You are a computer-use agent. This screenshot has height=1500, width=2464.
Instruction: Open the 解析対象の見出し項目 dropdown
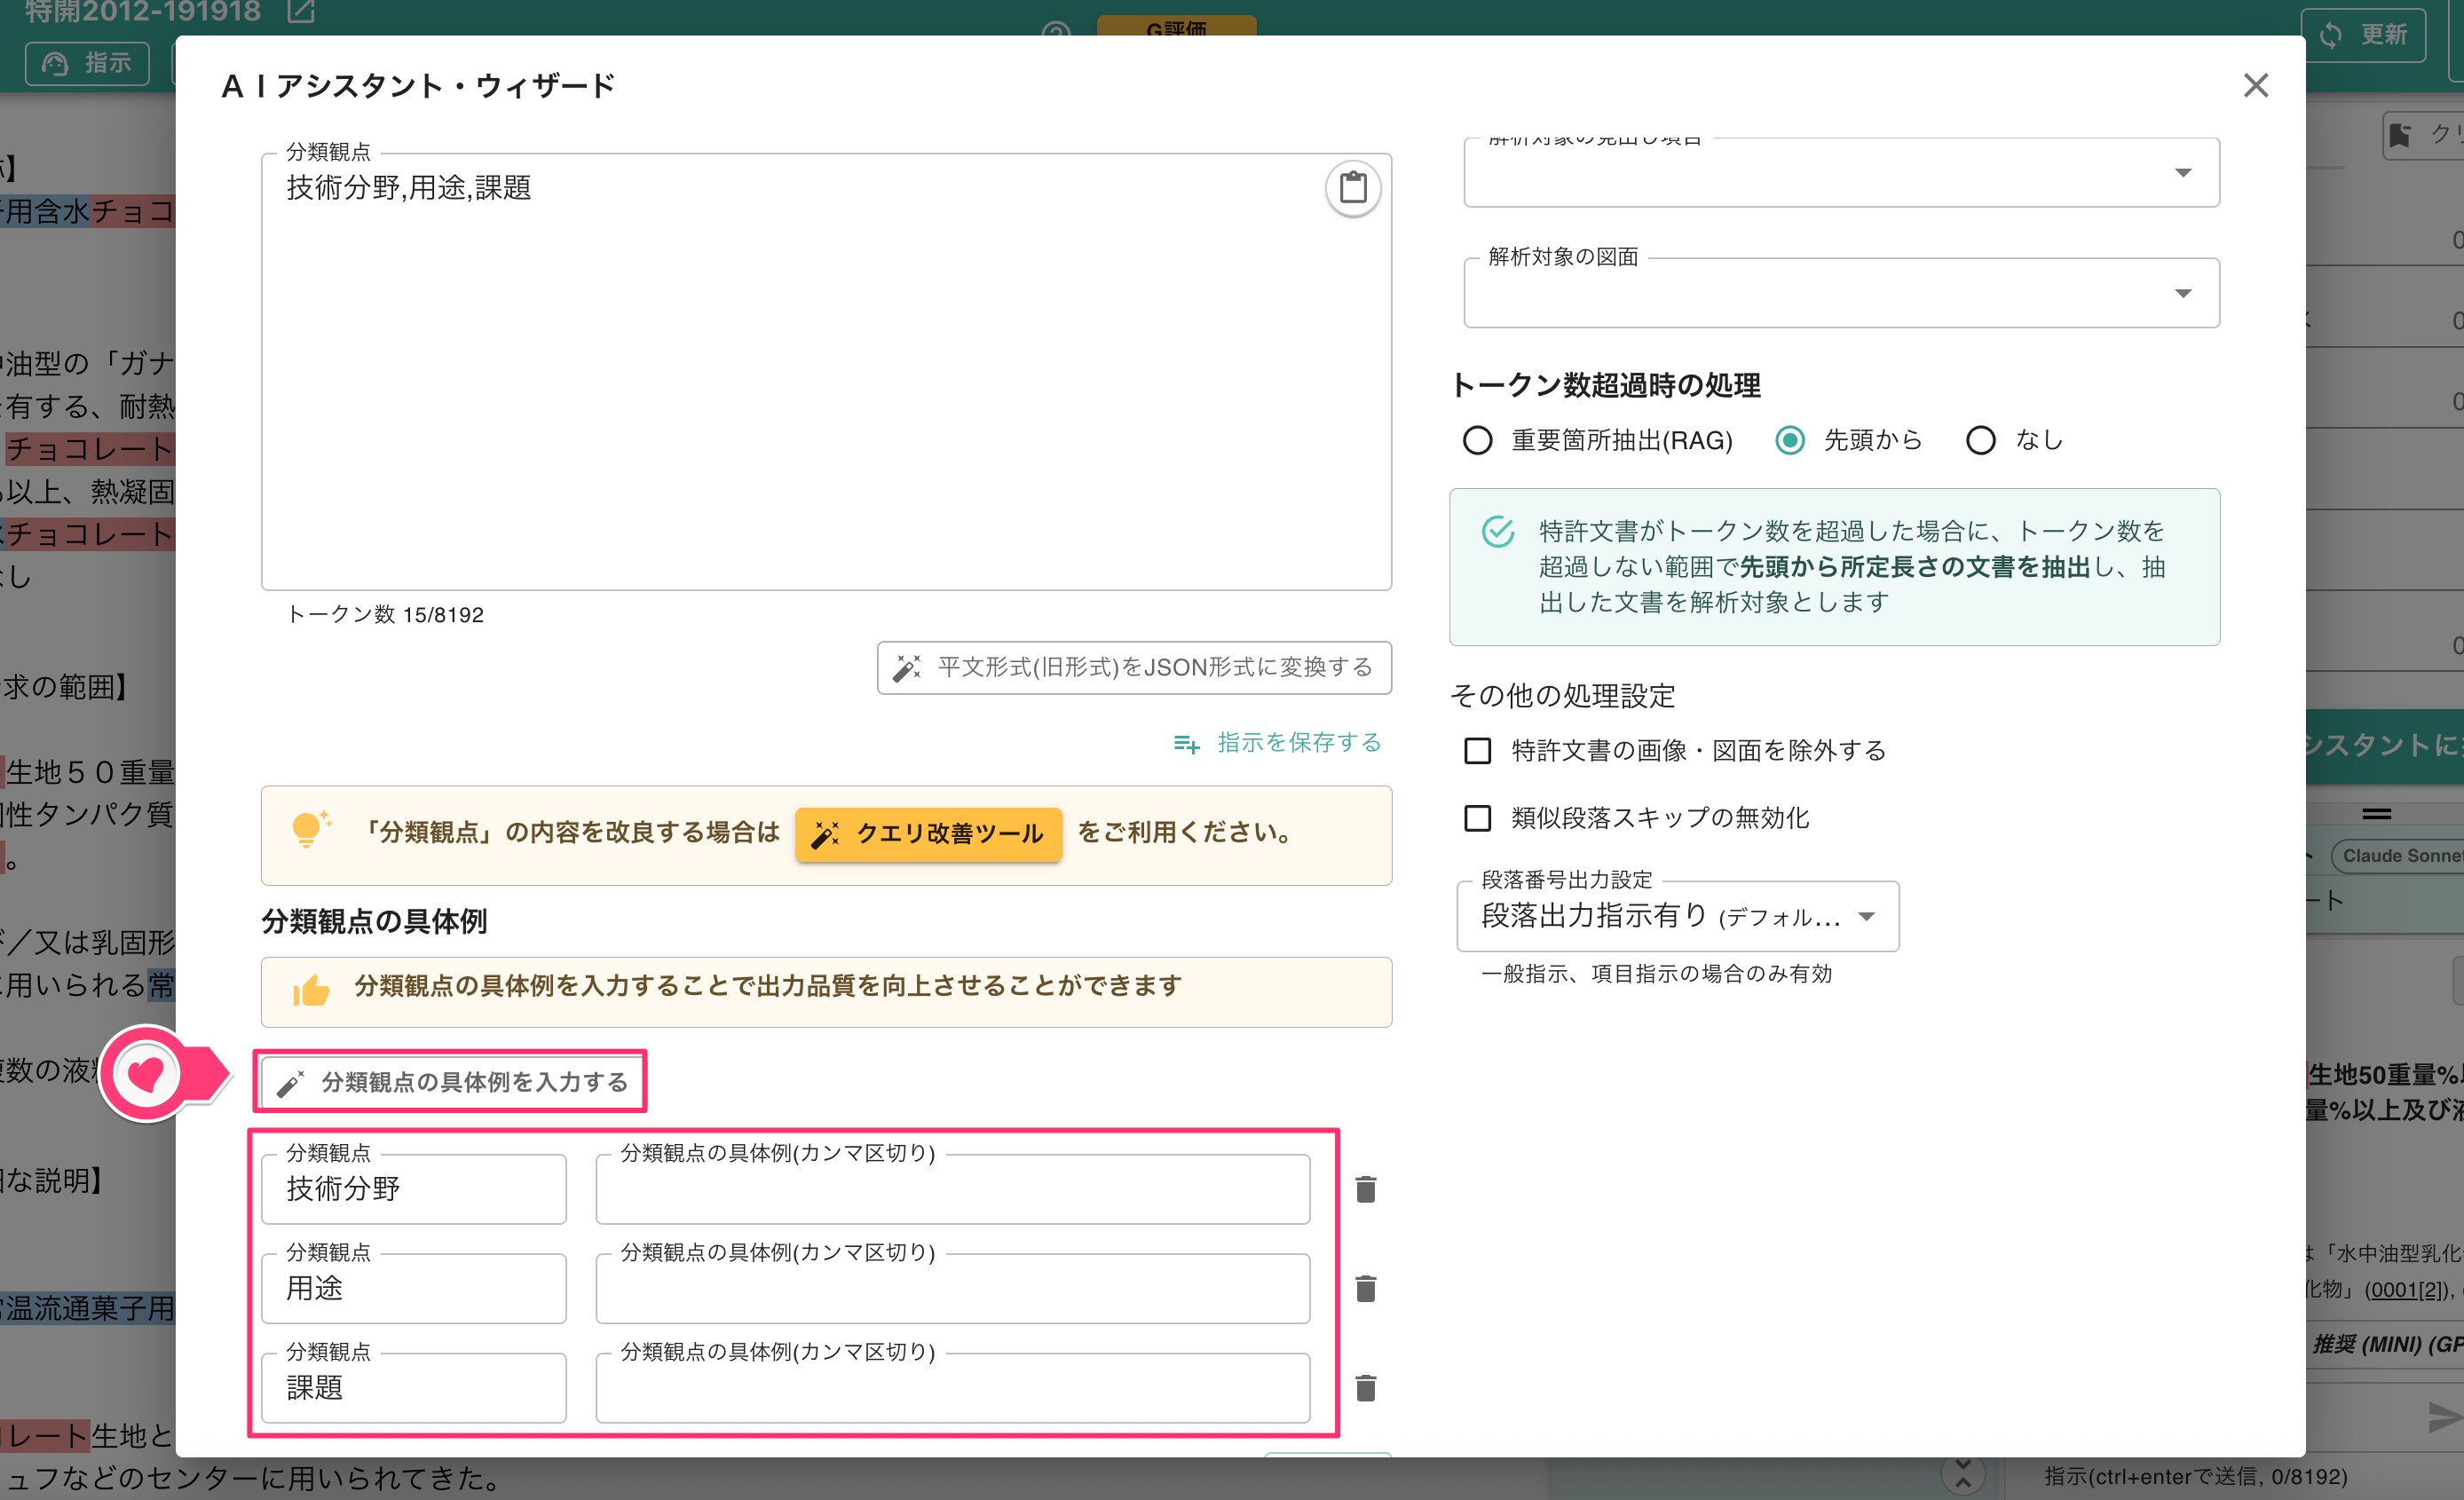pyautogui.click(x=1841, y=173)
